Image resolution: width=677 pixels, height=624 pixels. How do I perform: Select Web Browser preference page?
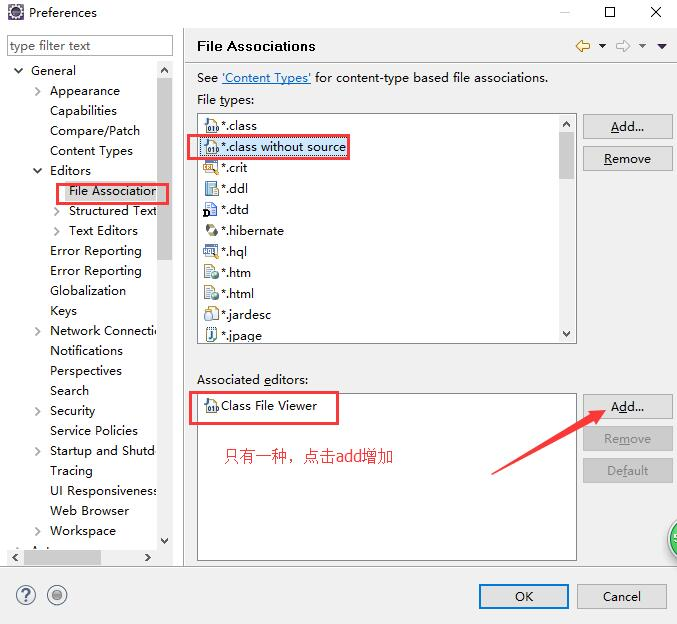click(89, 510)
